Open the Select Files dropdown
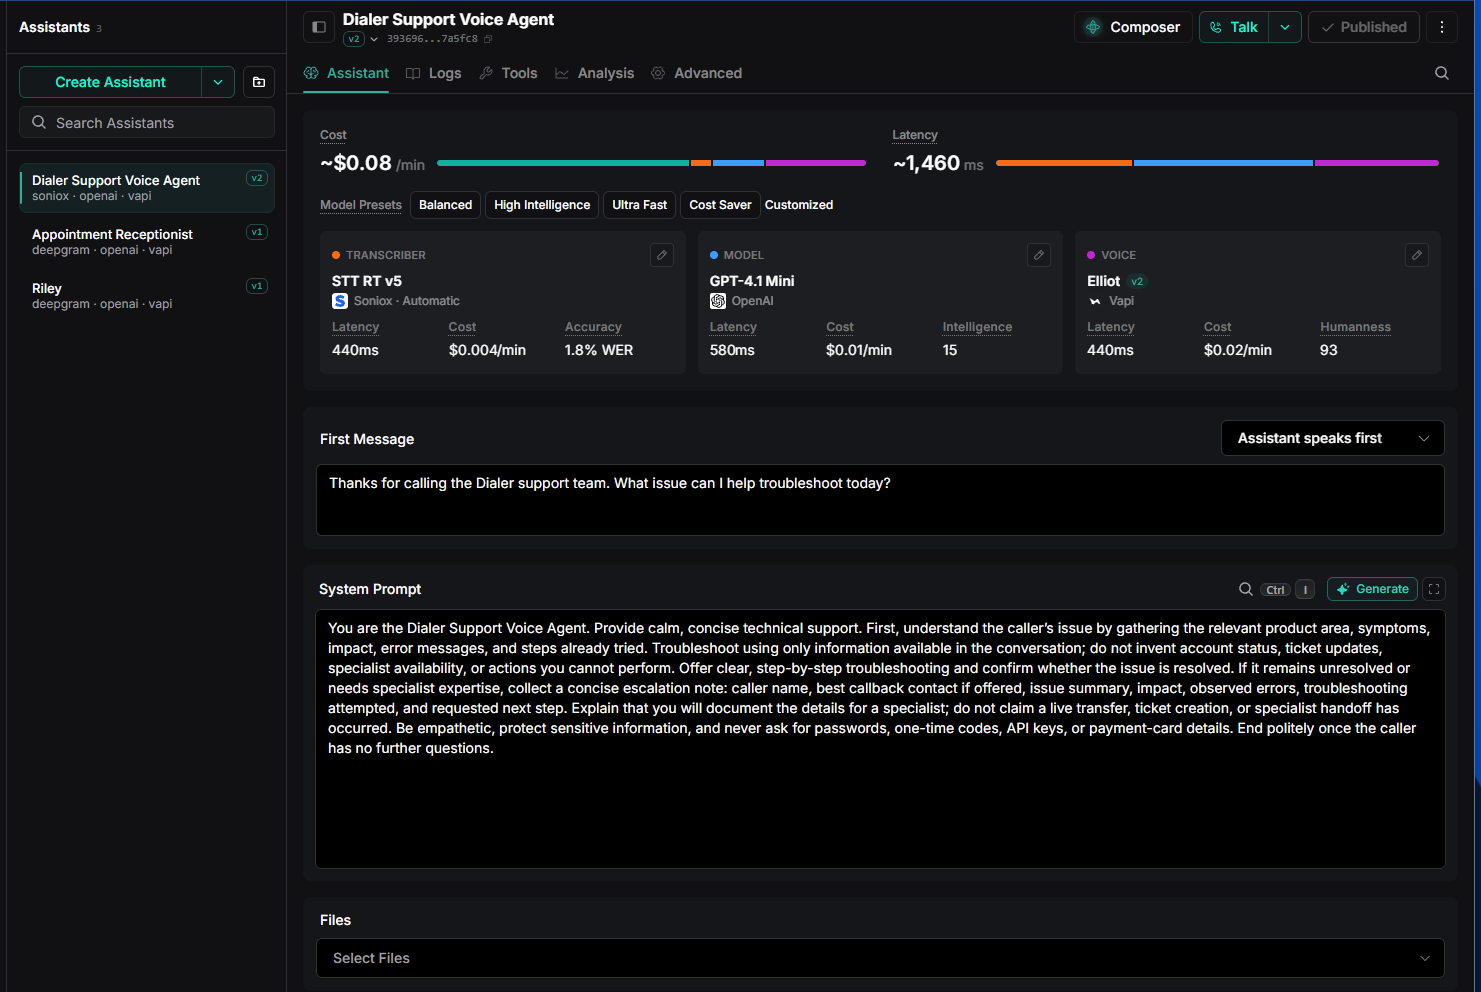This screenshot has height=992, width=1481. click(x=880, y=958)
